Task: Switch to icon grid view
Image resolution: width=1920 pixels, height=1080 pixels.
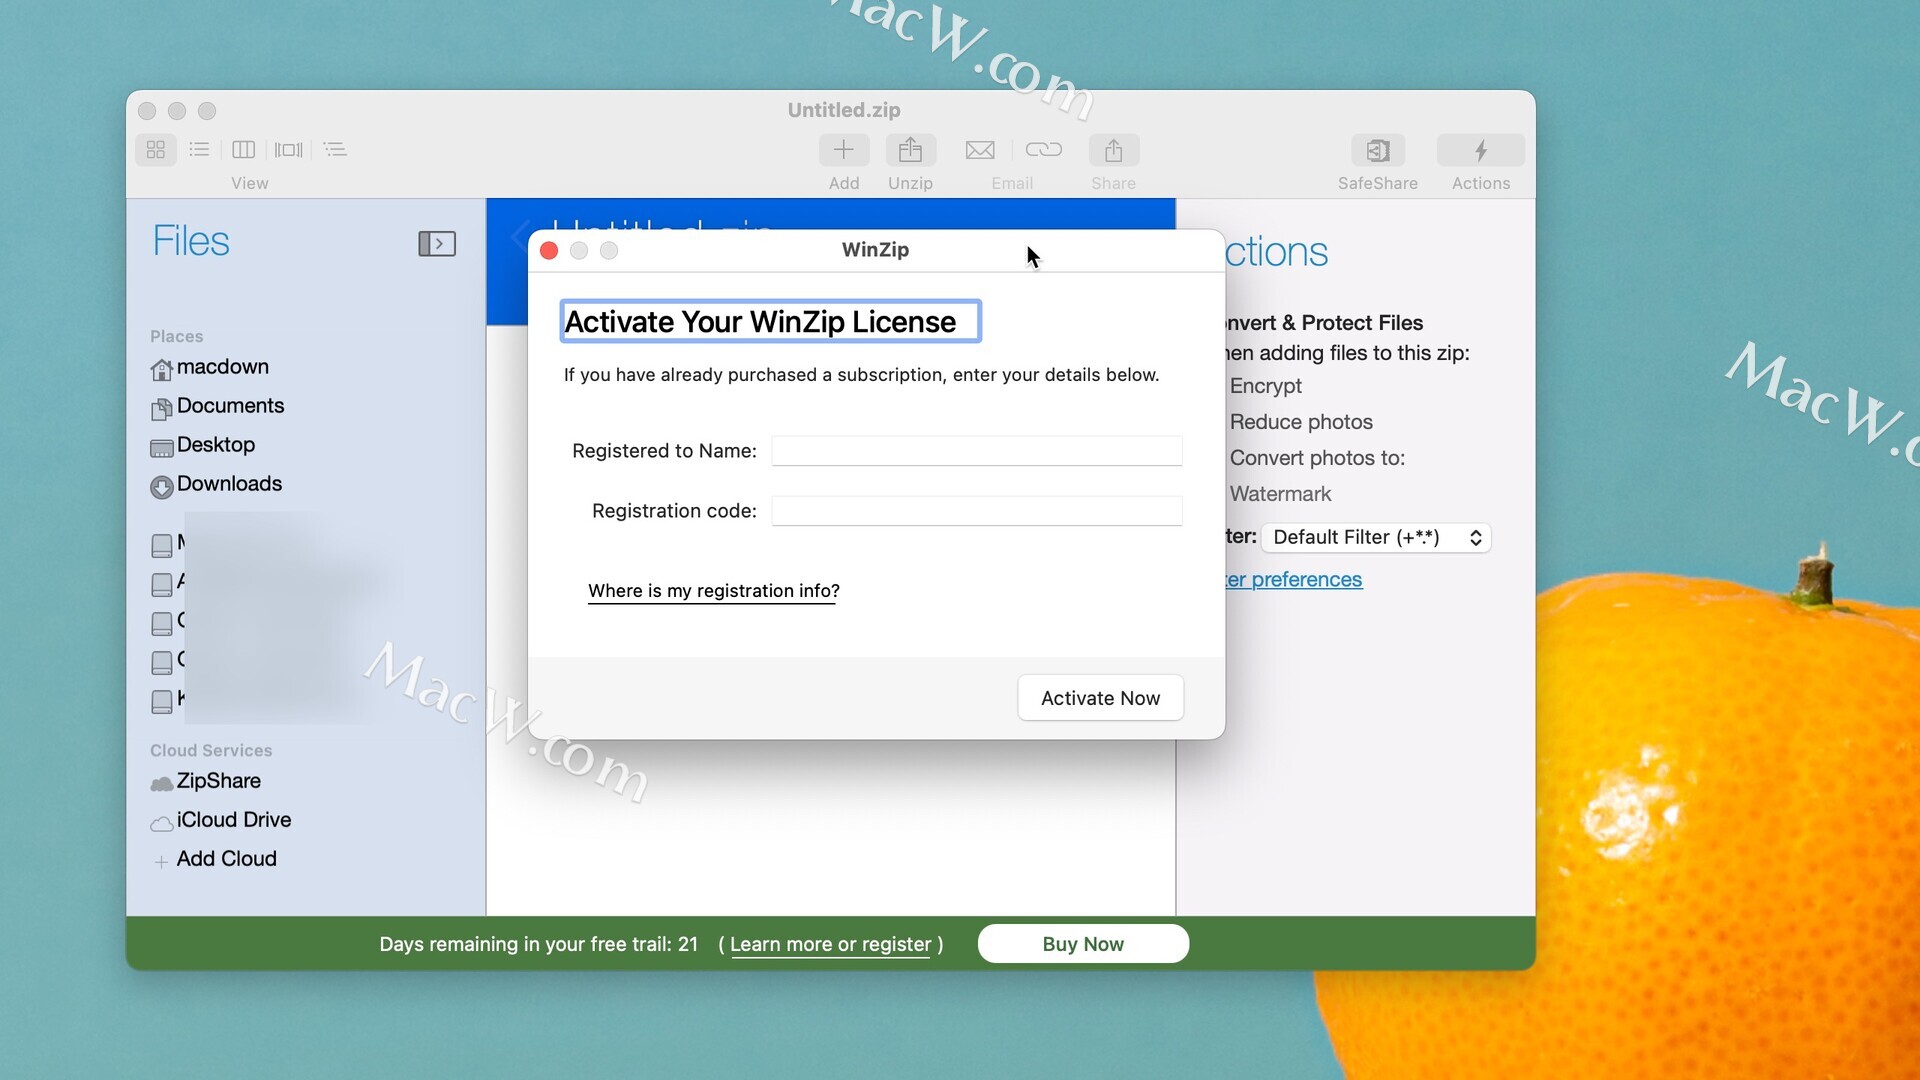Action: tap(156, 150)
